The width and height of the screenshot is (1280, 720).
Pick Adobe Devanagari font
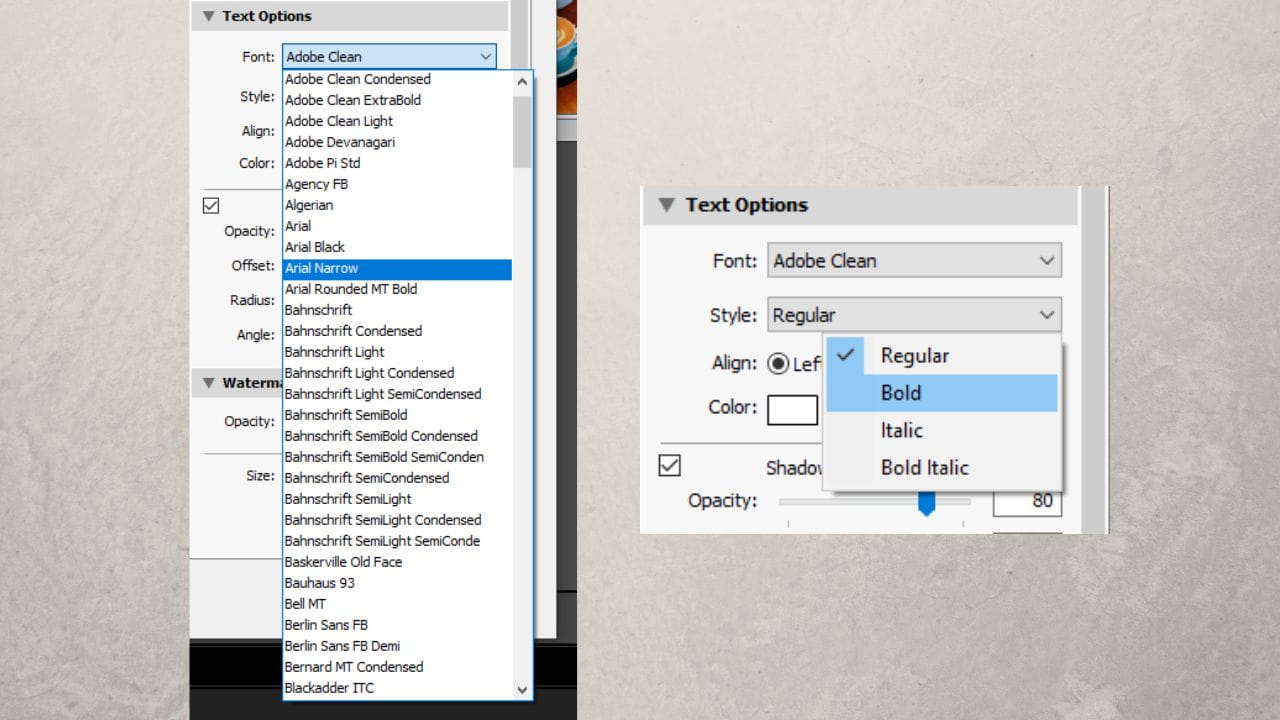point(397,142)
